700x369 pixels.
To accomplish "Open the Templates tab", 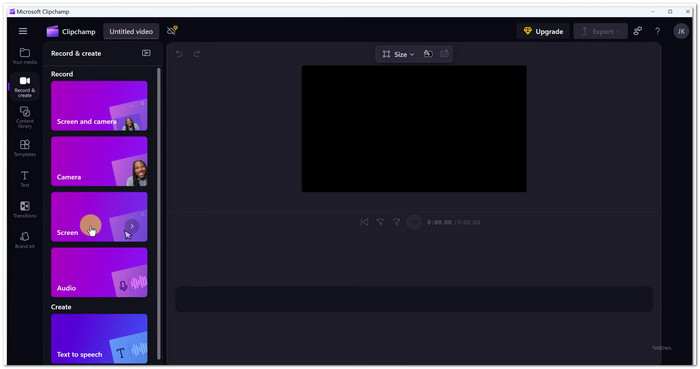I will (x=25, y=148).
